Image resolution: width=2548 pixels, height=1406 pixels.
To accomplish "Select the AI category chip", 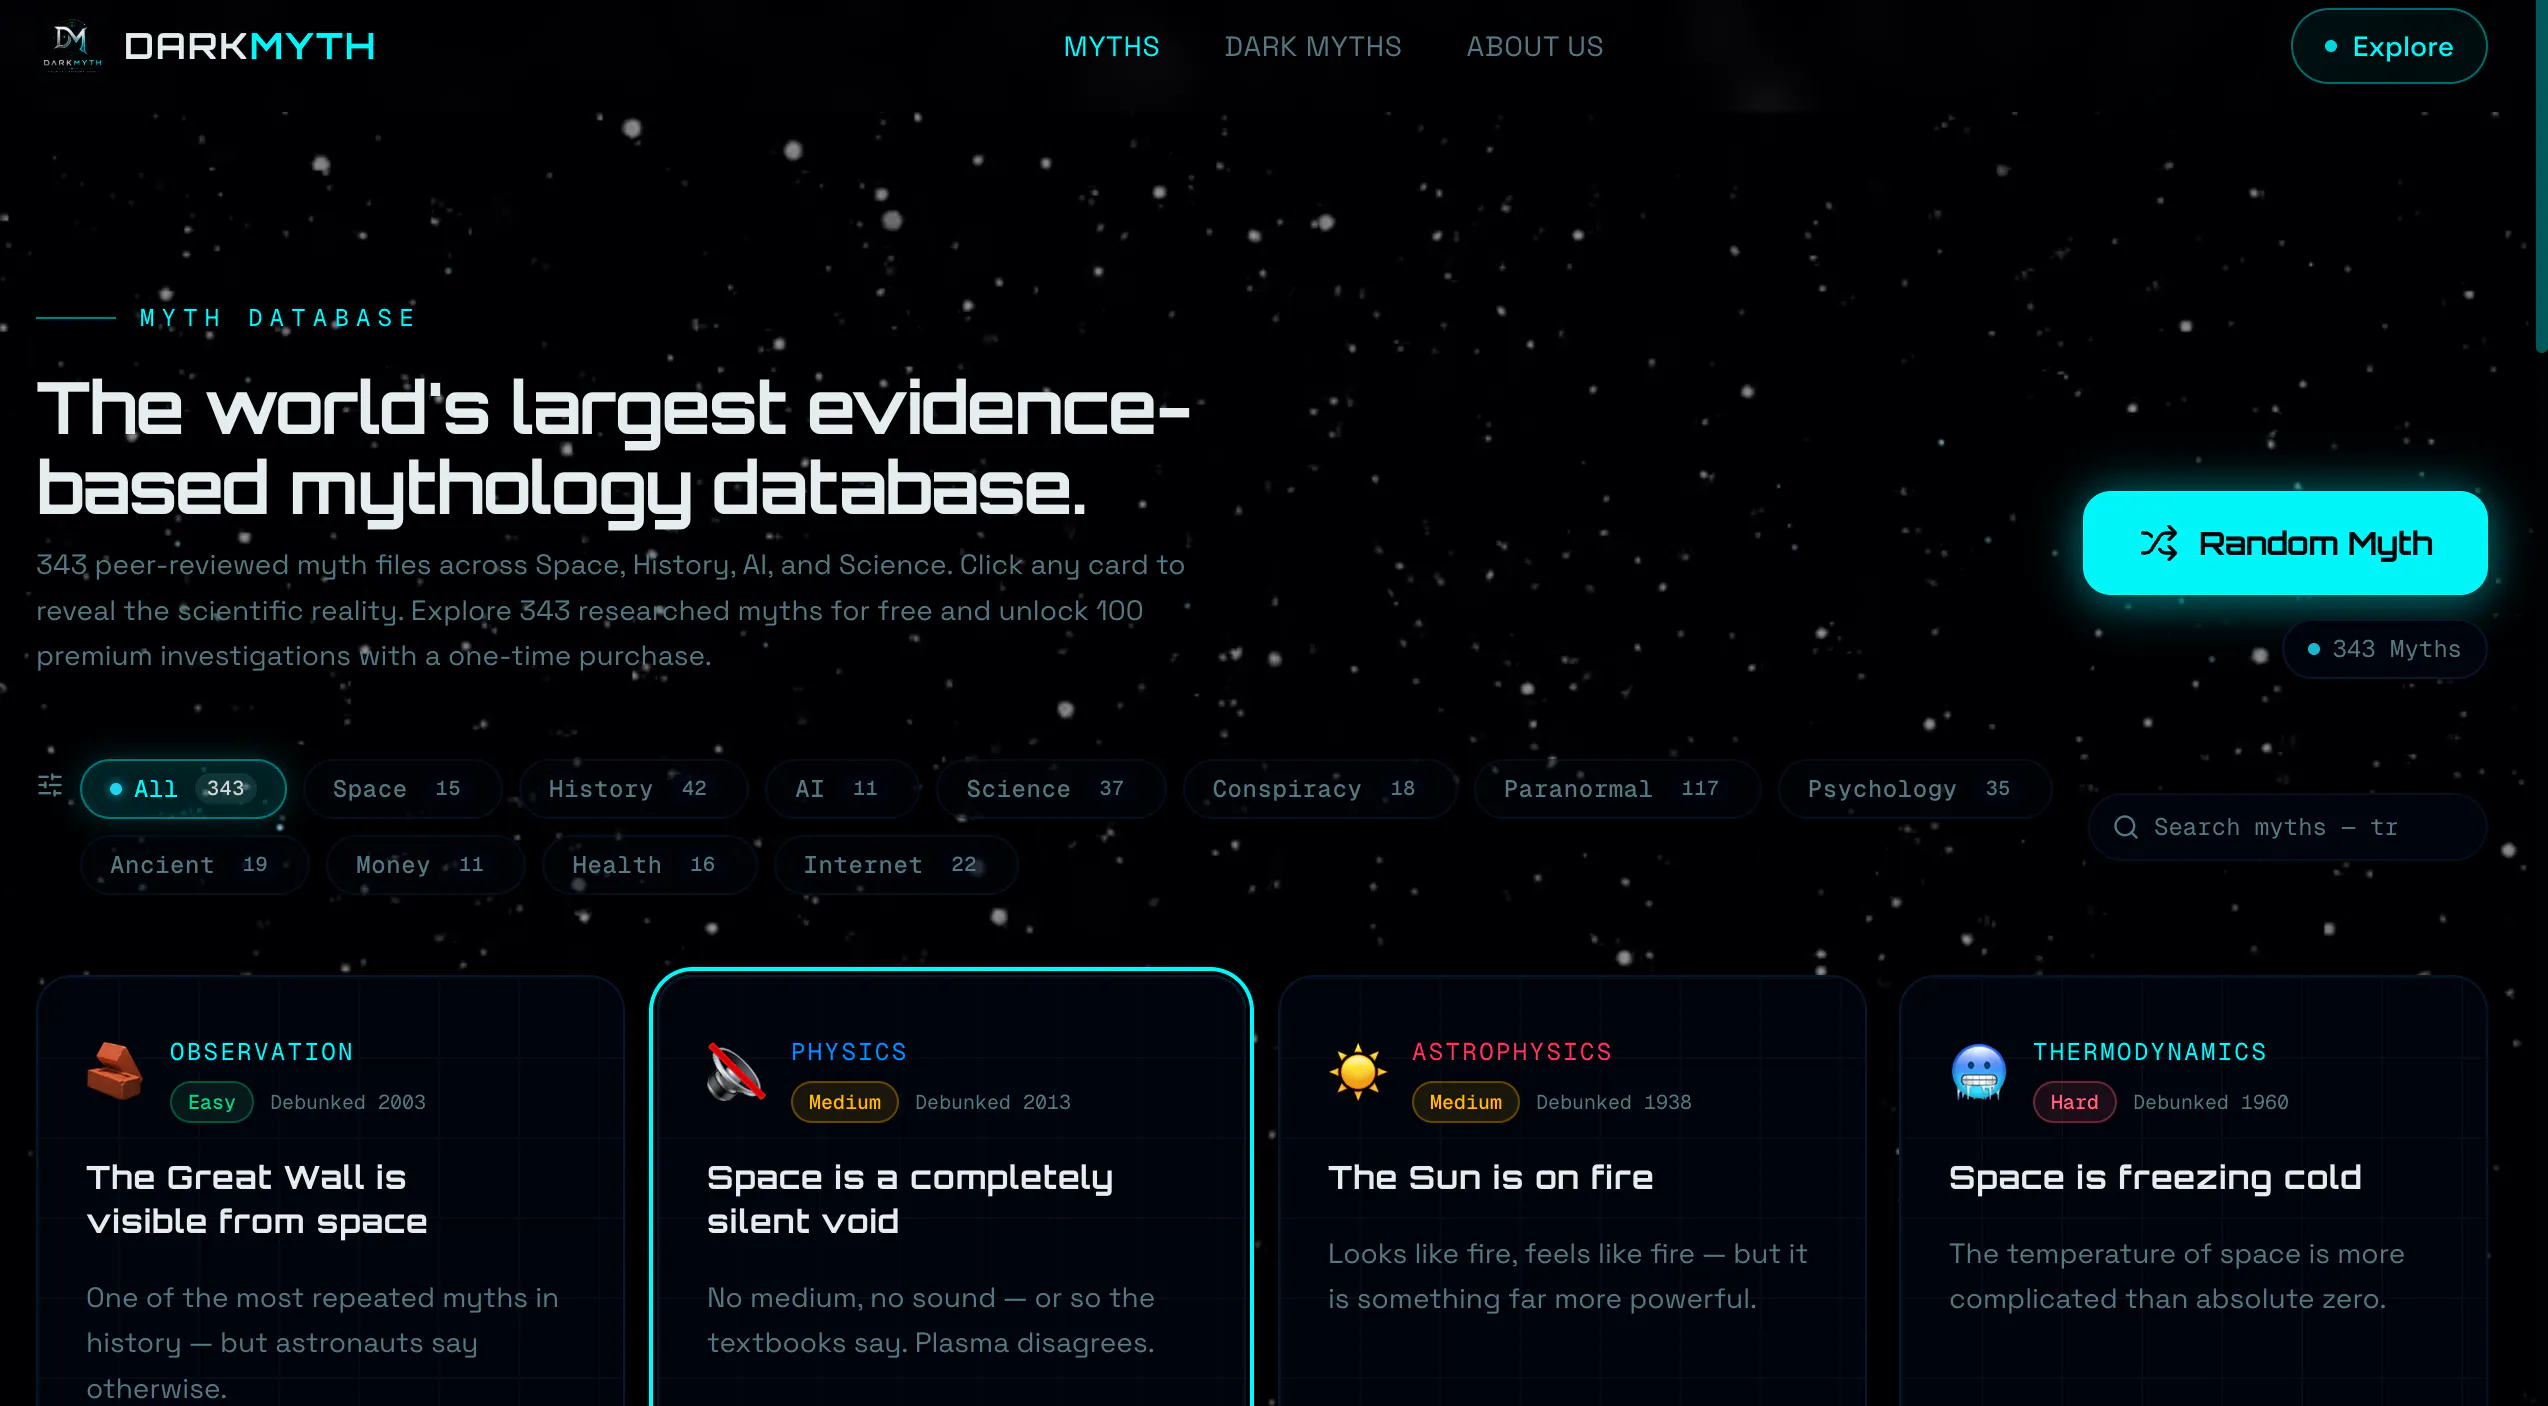I will [842, 789].
